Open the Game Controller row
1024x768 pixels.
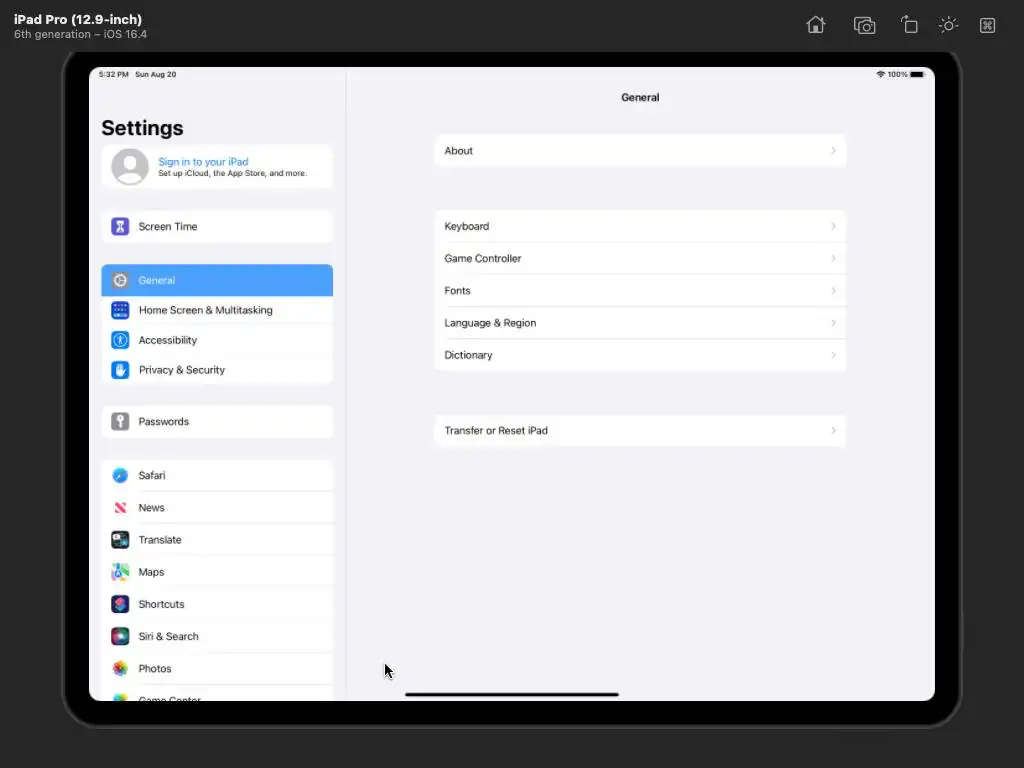tap(640, 259)
